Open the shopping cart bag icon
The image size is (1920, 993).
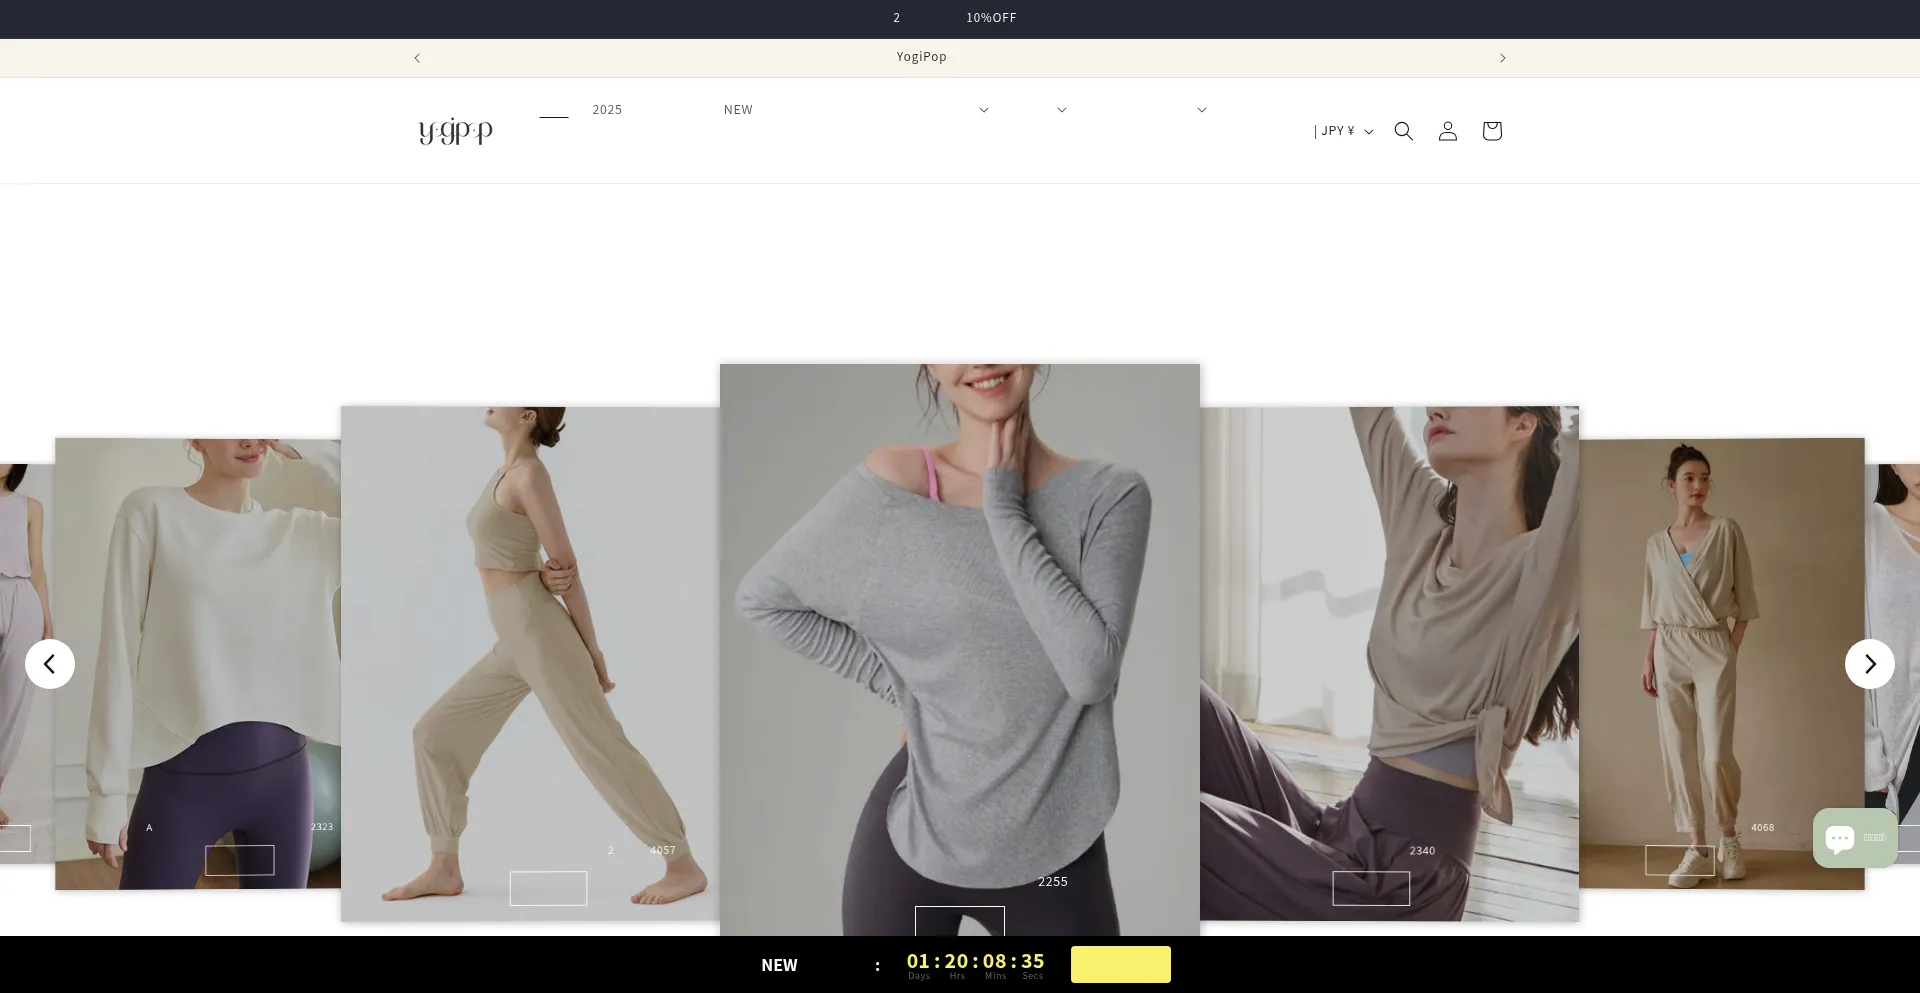click(x=1491, y=131)
